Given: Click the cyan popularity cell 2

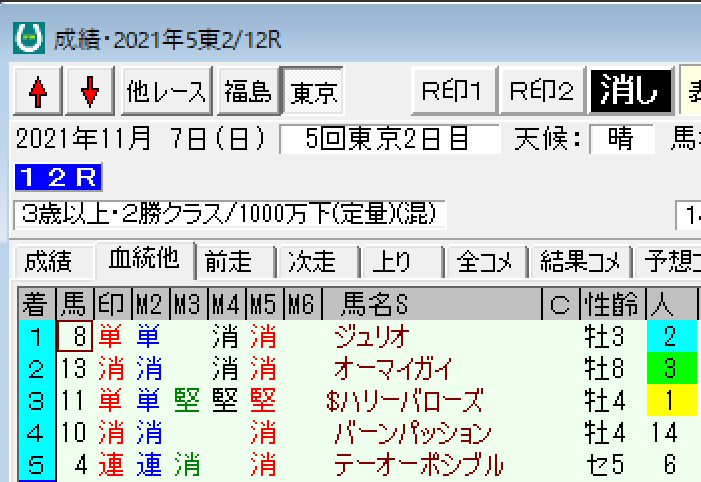Looking at the screenshot, I should tap(671, 336).
